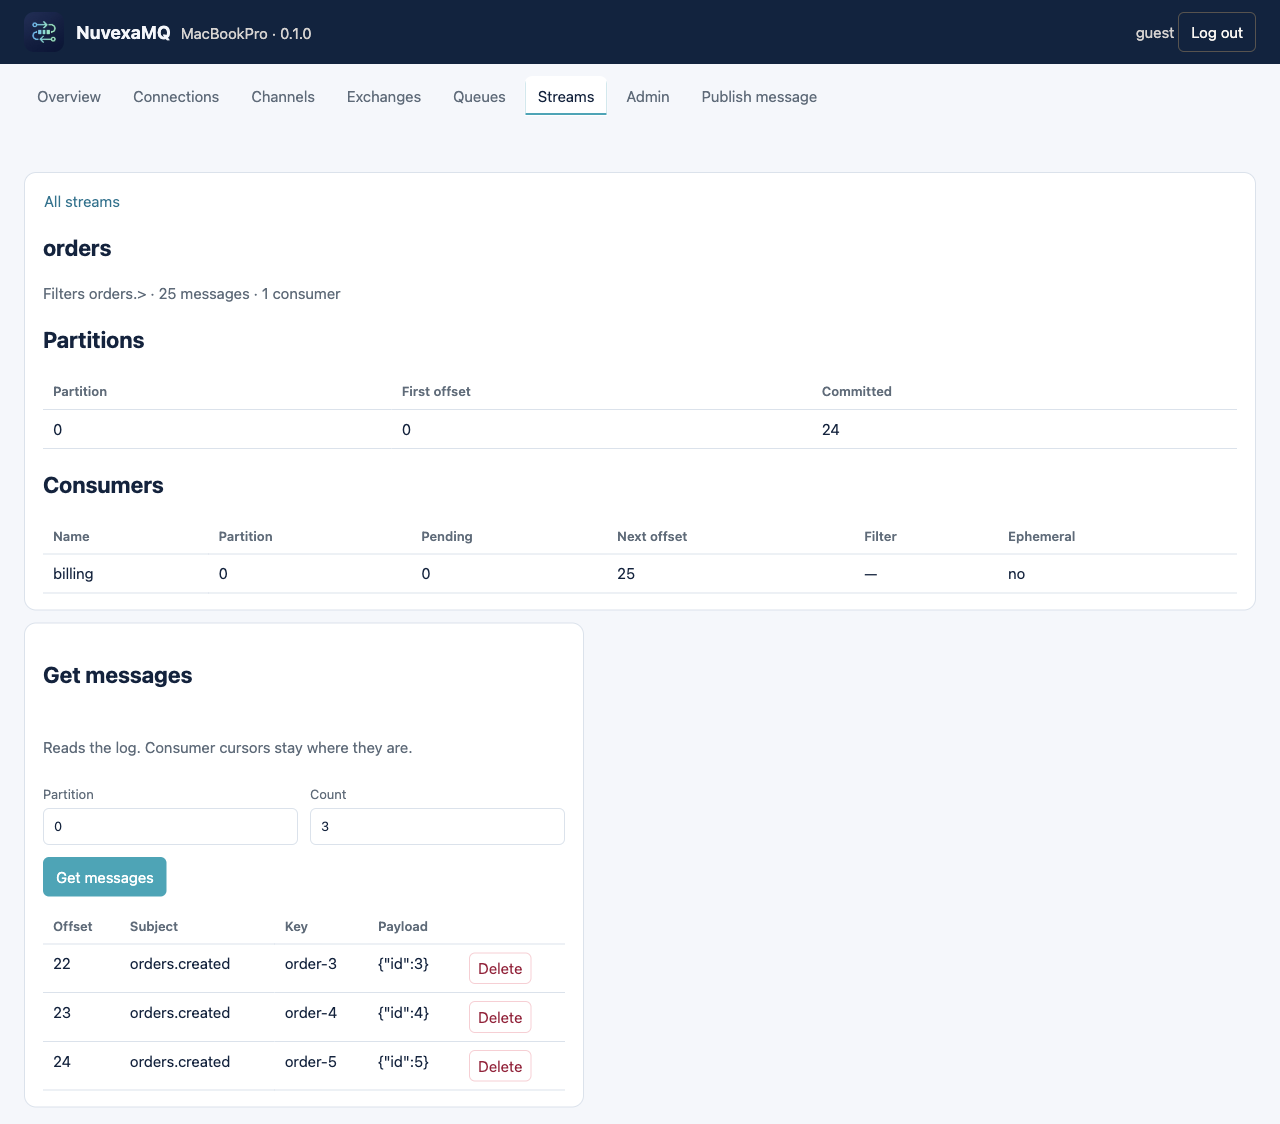The width and height of the screenshot is (1280, 1124).
Task: Click the Ephemeral value no
Action: click(1016, 574)
